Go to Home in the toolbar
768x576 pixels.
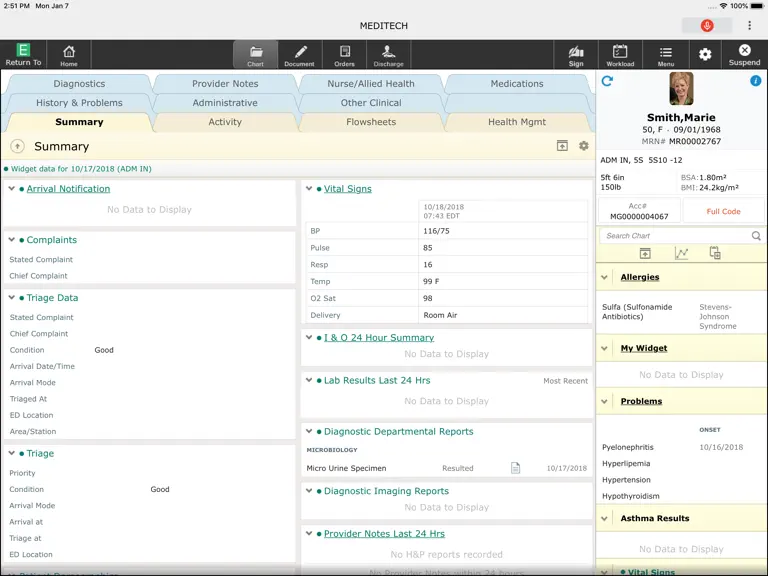[69, 54]
